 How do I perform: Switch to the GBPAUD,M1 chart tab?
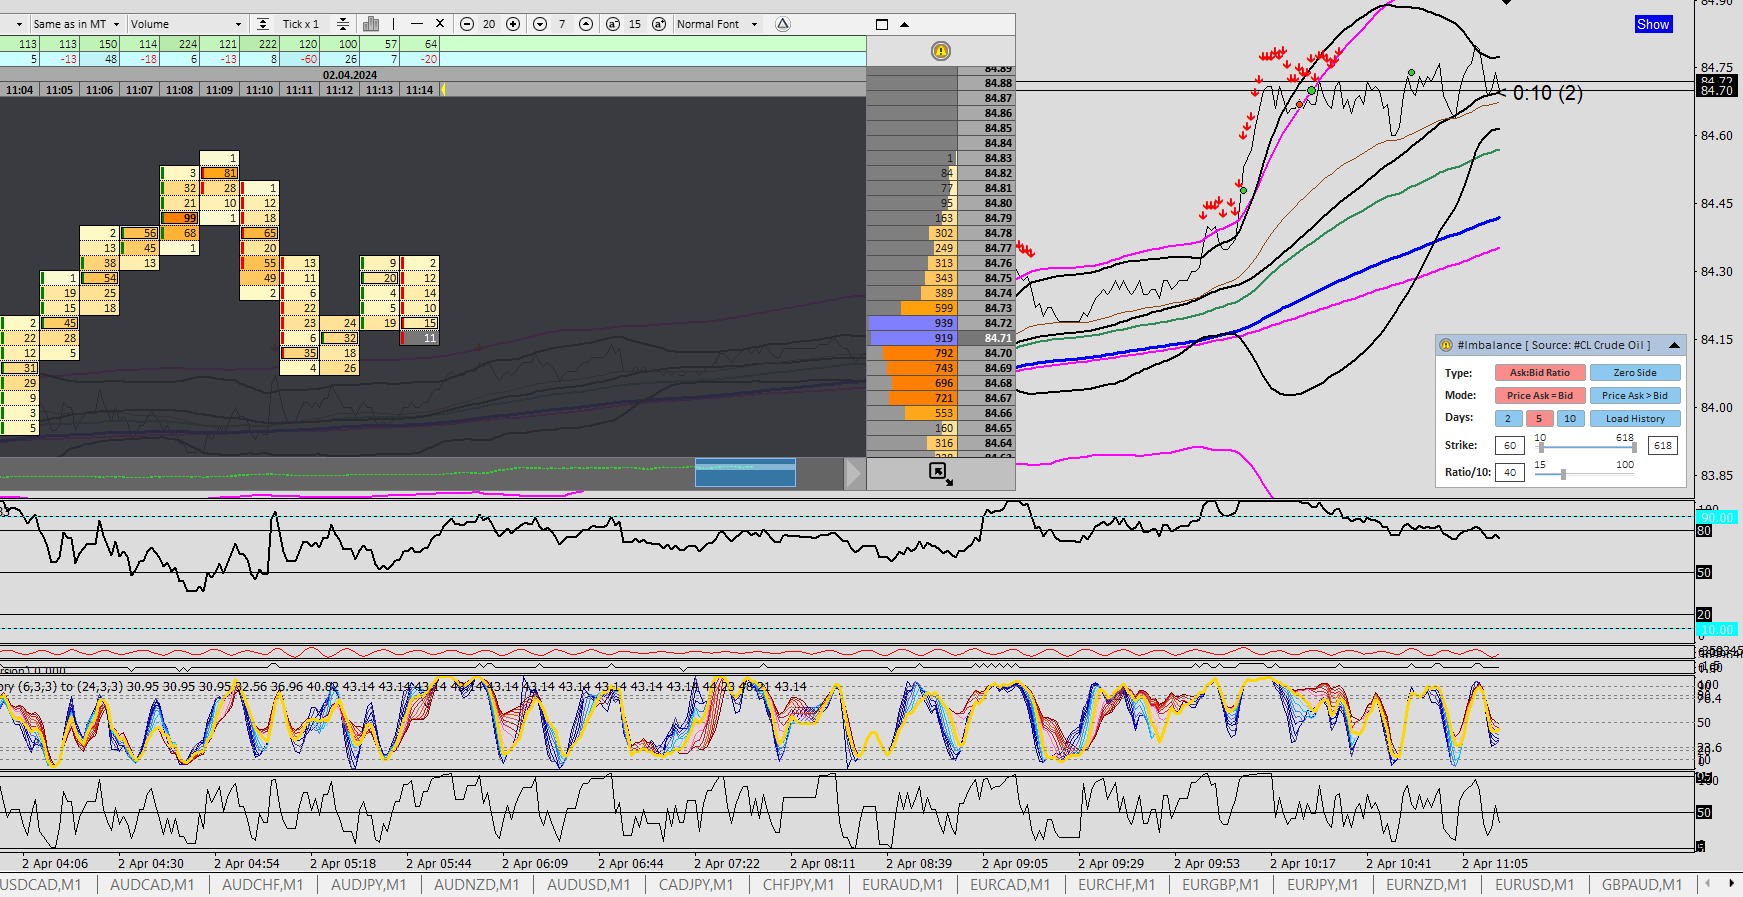pos(1642,885)
